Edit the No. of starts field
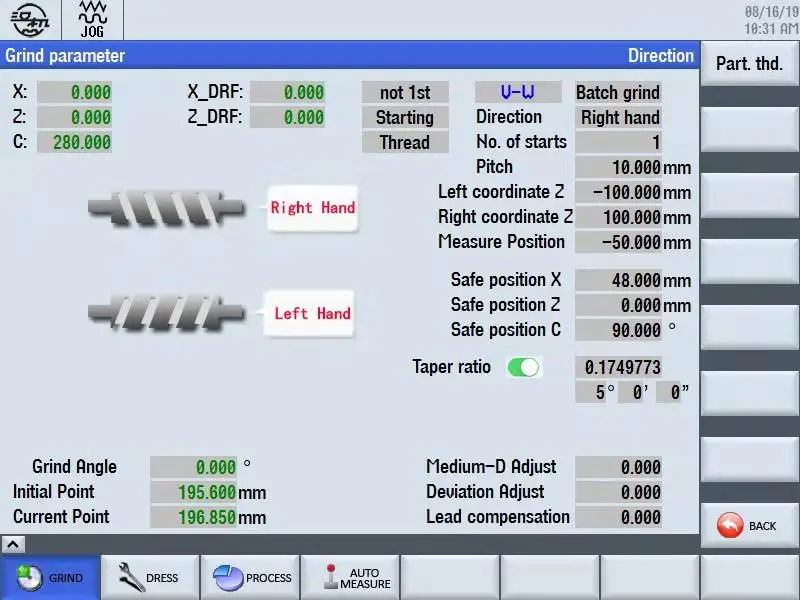Image resolution: width=800 pixels, height=600 pixels. (x=618, y=142)
